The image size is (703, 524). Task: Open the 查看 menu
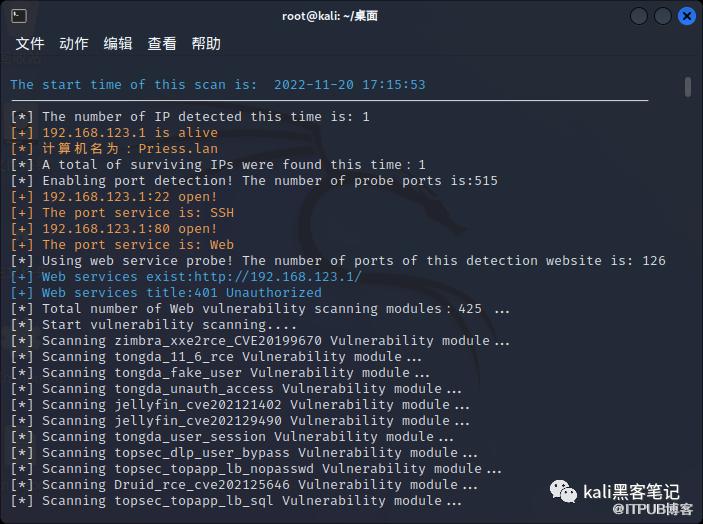[x=162, y=44]
